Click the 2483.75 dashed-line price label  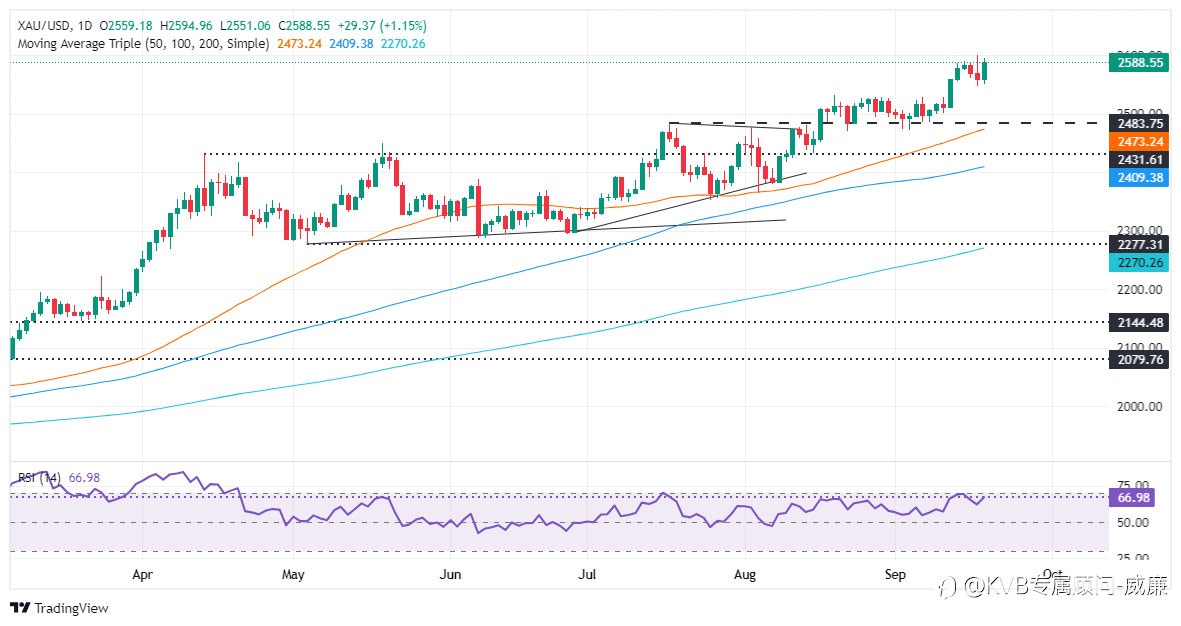pyautogui.click(x=1139, y=124)
